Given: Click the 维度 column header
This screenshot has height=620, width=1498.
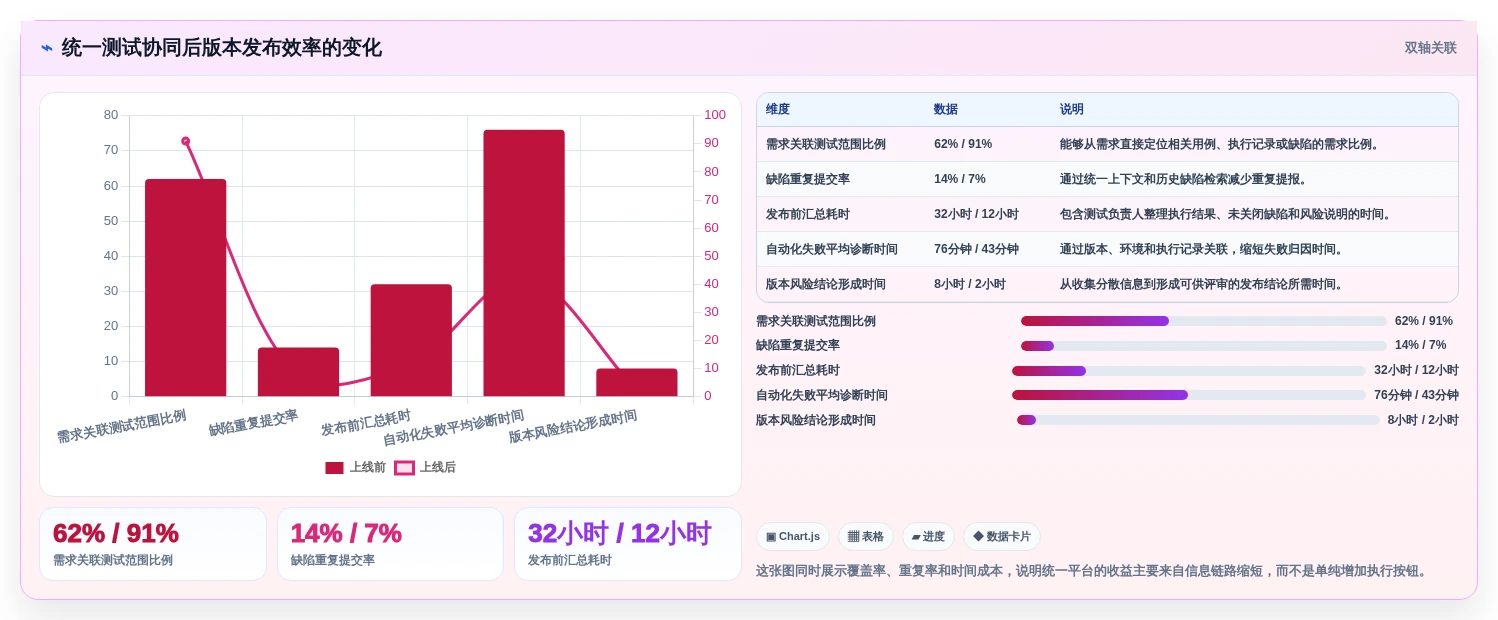Looking at the screenshot, I should [778, 110].
